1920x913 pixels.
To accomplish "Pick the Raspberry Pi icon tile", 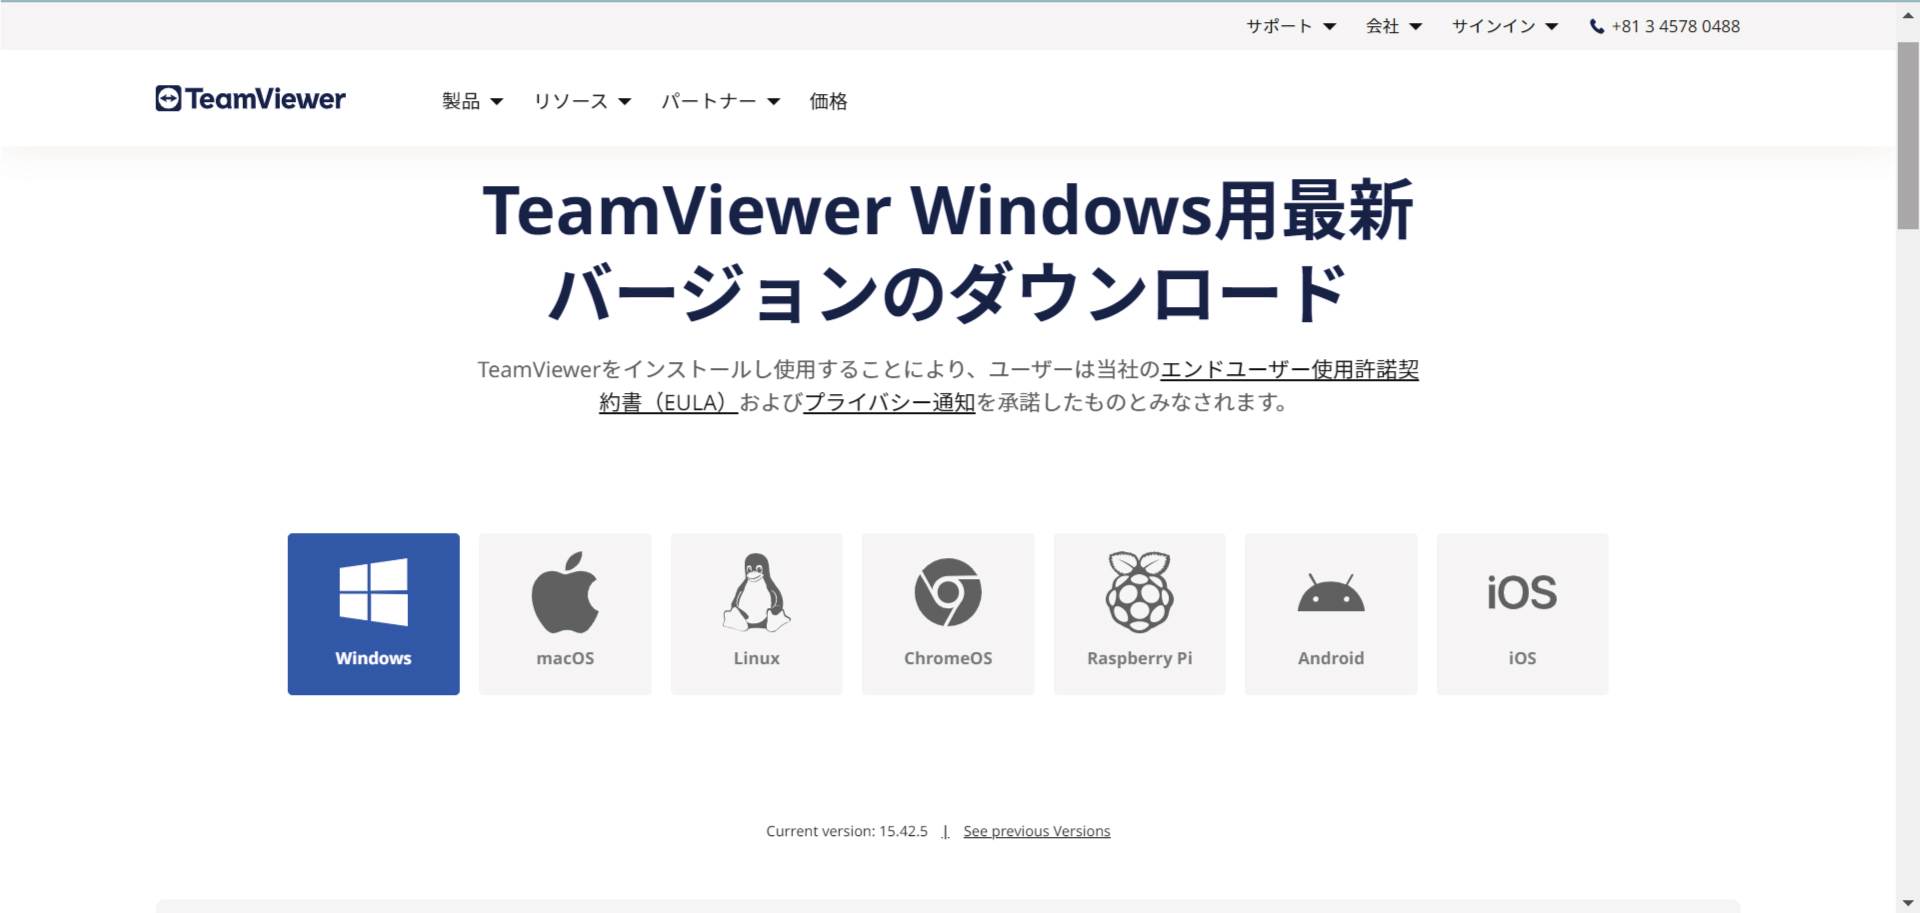I will click(x=1139, y=613).
